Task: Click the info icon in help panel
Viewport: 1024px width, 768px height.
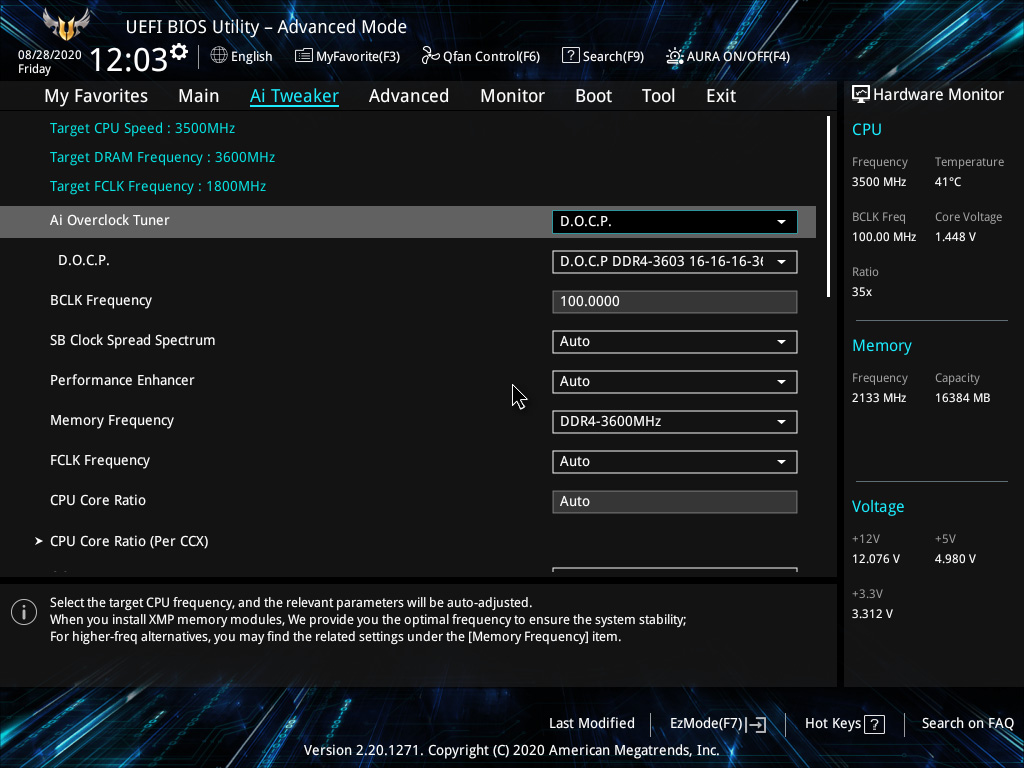Action: tap(24, 612)
